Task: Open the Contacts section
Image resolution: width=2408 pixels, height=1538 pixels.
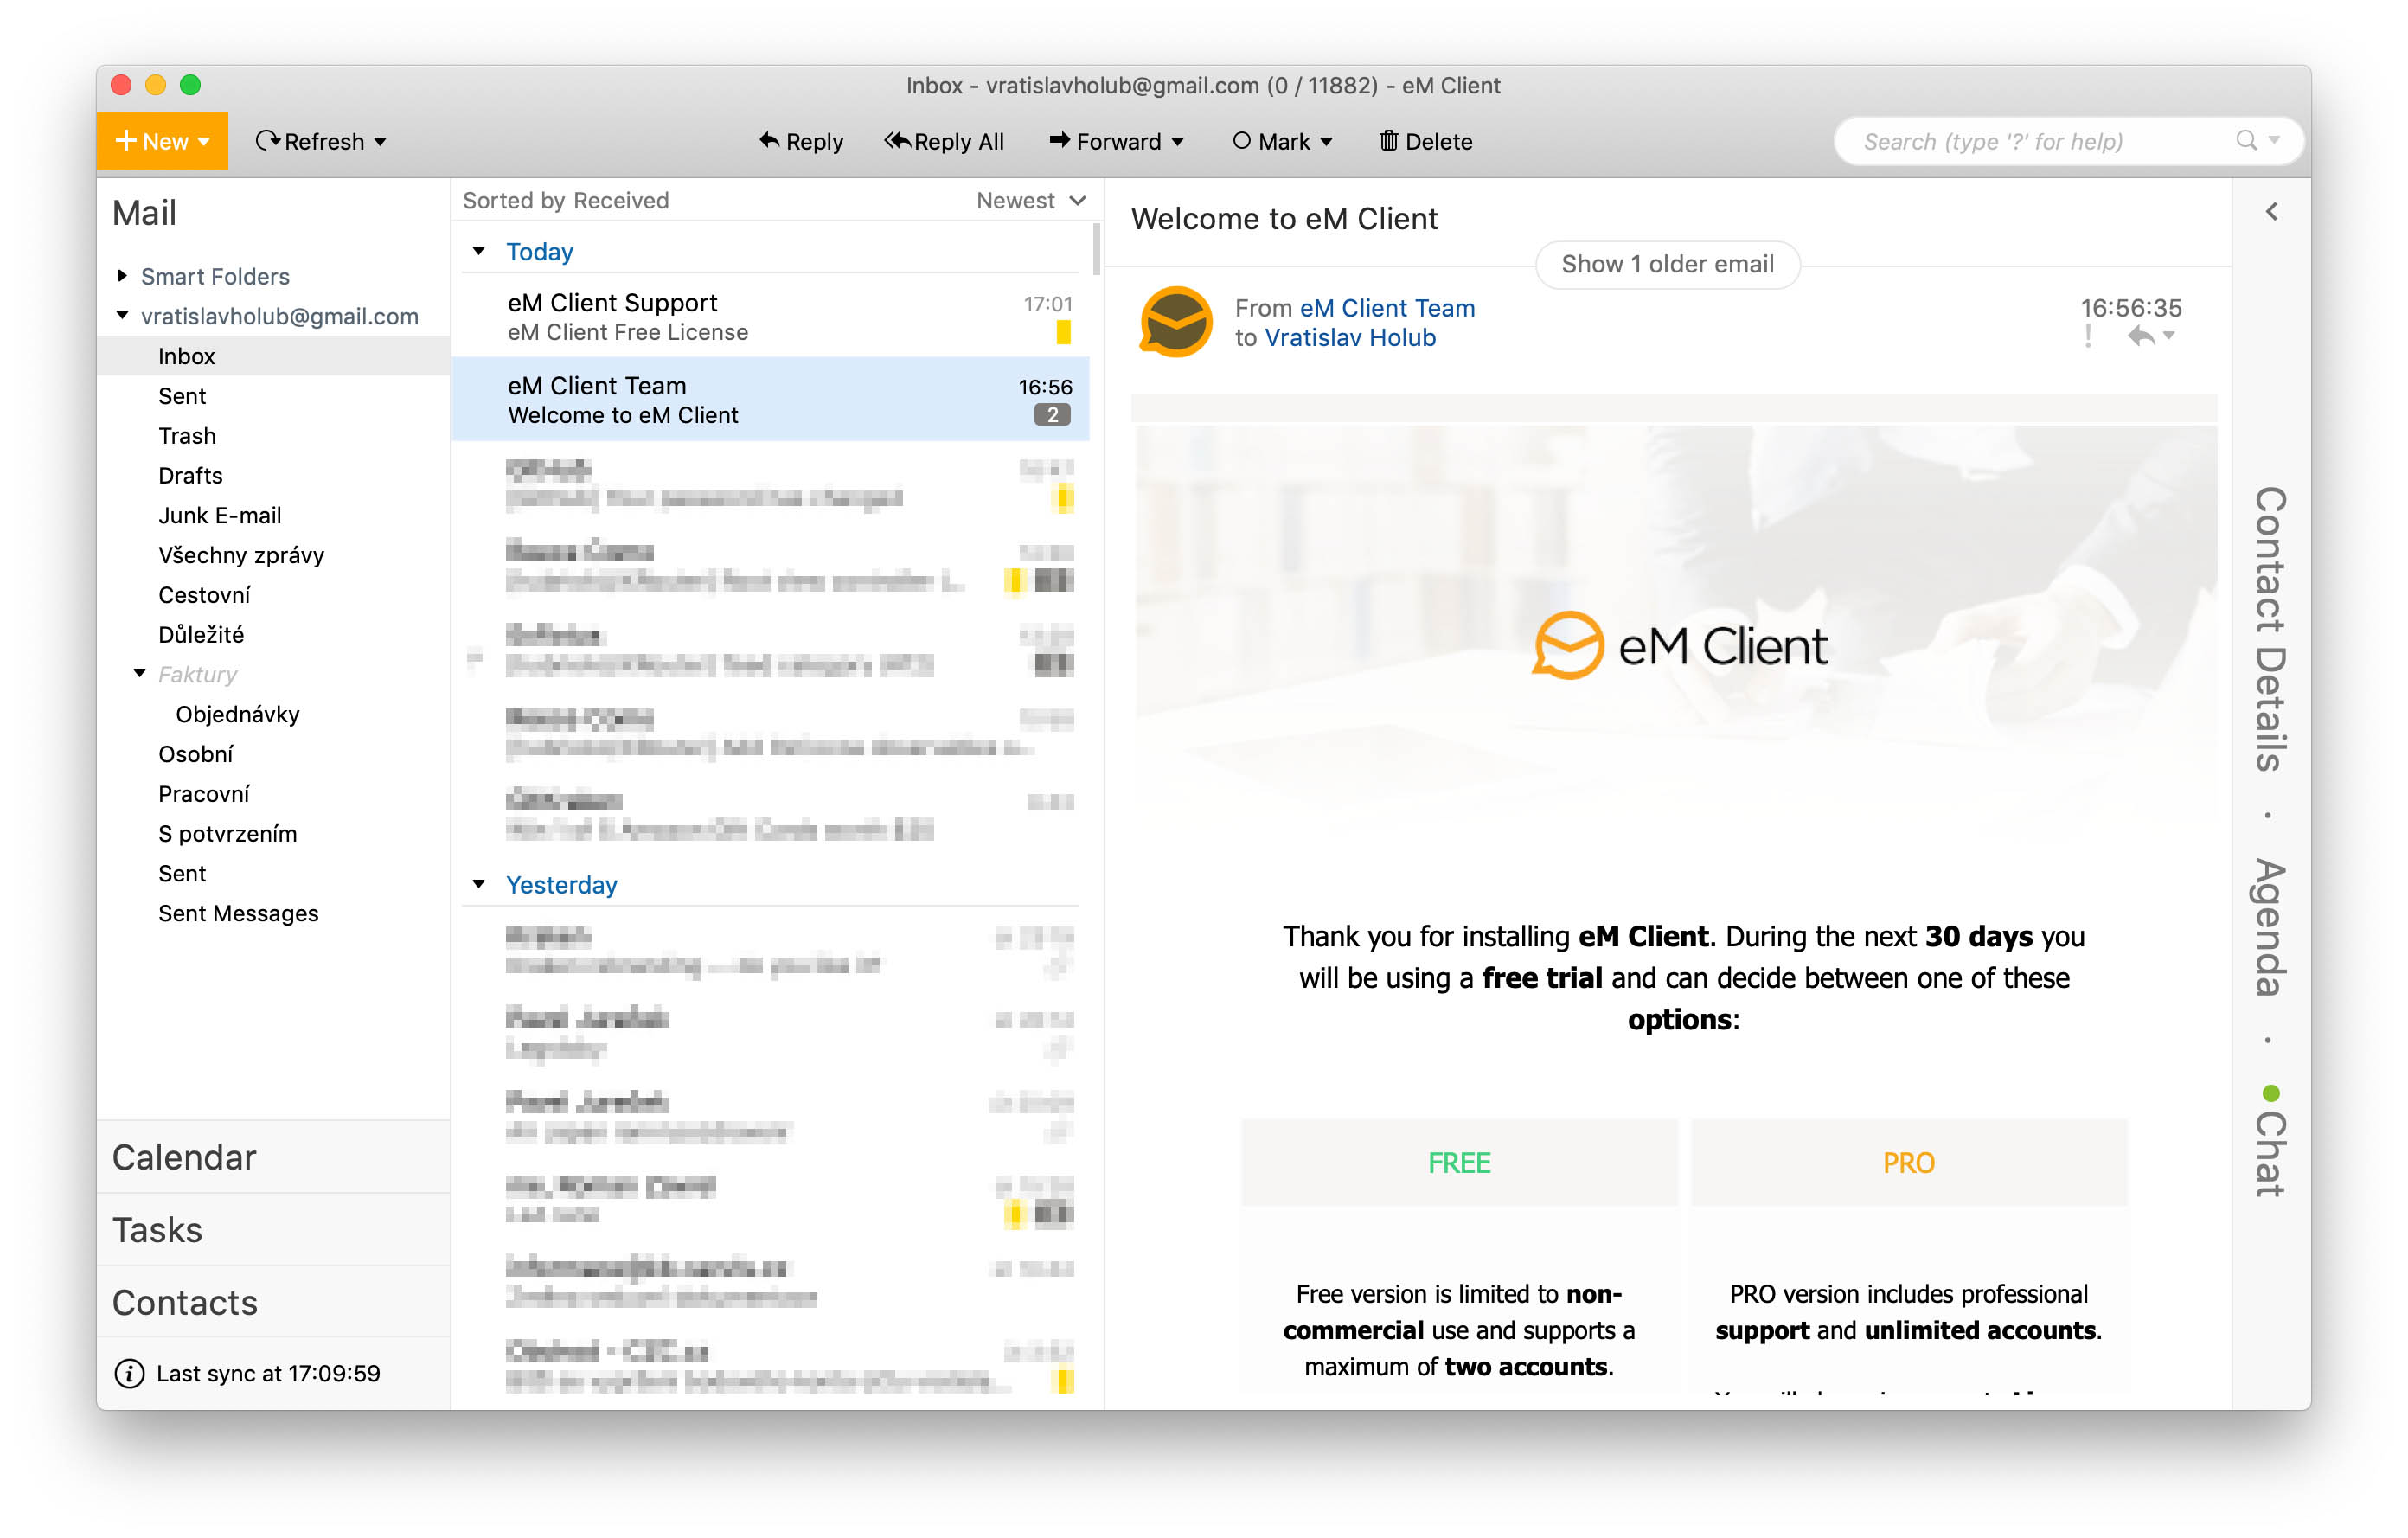Action: tap(184, 1302)
